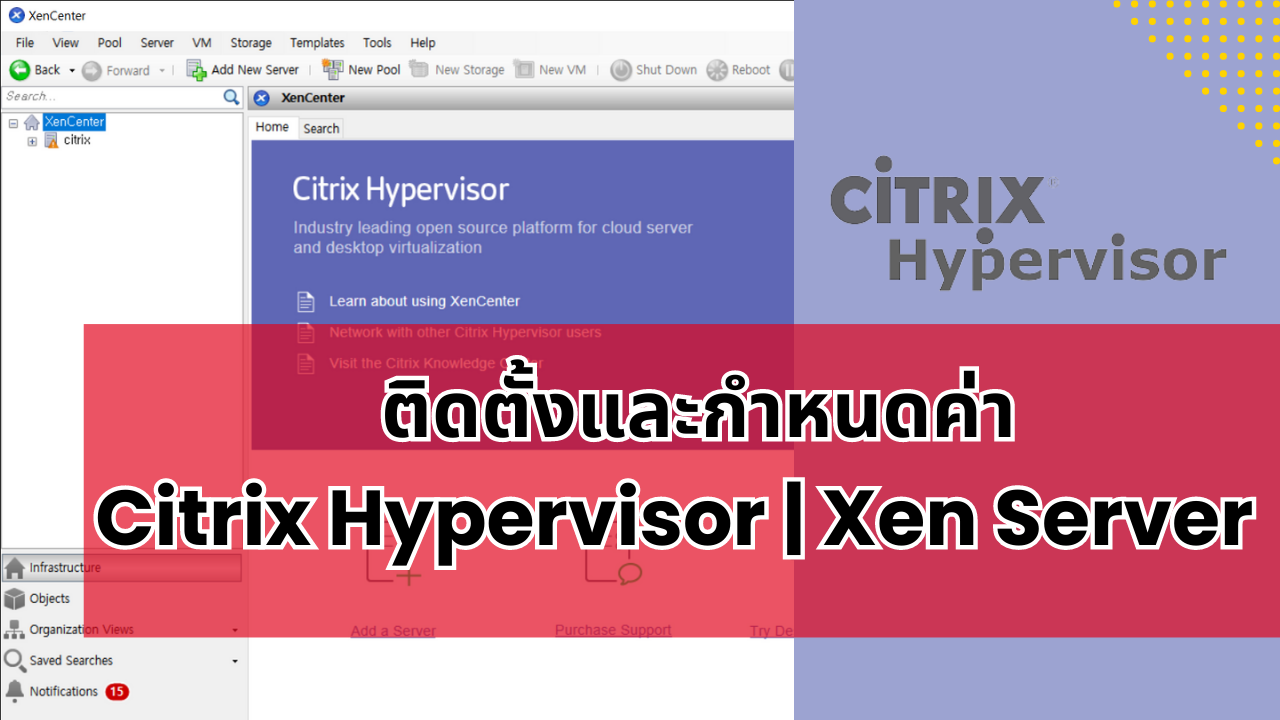The width and height of the screenshot is (1280, 720).
Task: Open the View menu
Action: pyautogui.click(x=66, y=43)
